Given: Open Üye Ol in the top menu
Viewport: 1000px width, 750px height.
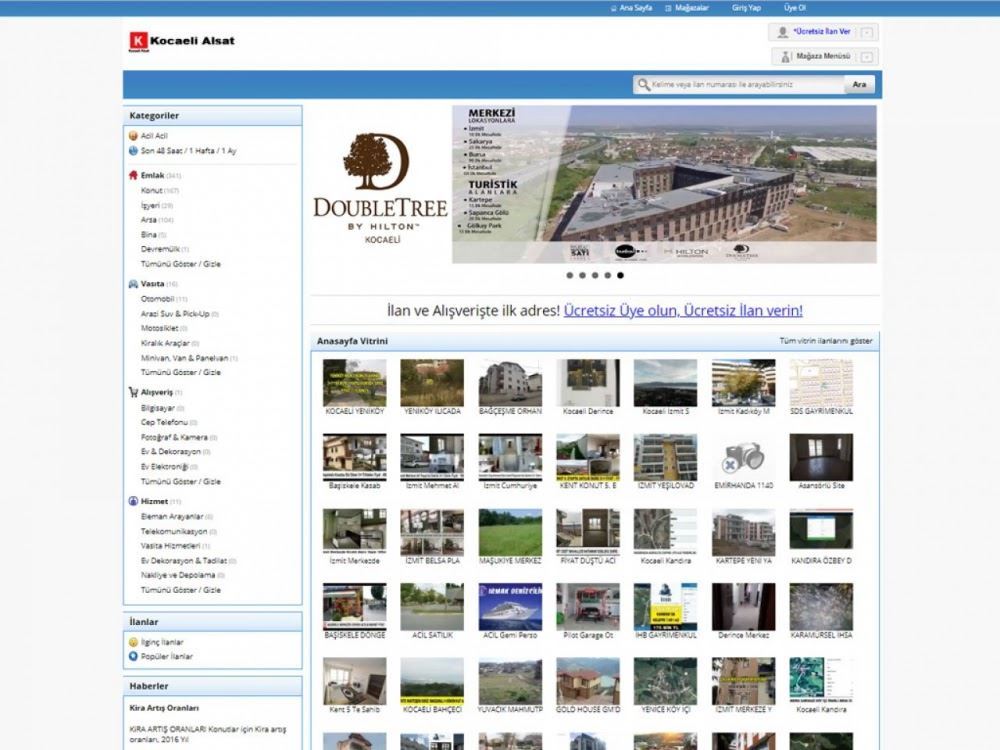Looking at the screenshot, I should pos(795,8).
